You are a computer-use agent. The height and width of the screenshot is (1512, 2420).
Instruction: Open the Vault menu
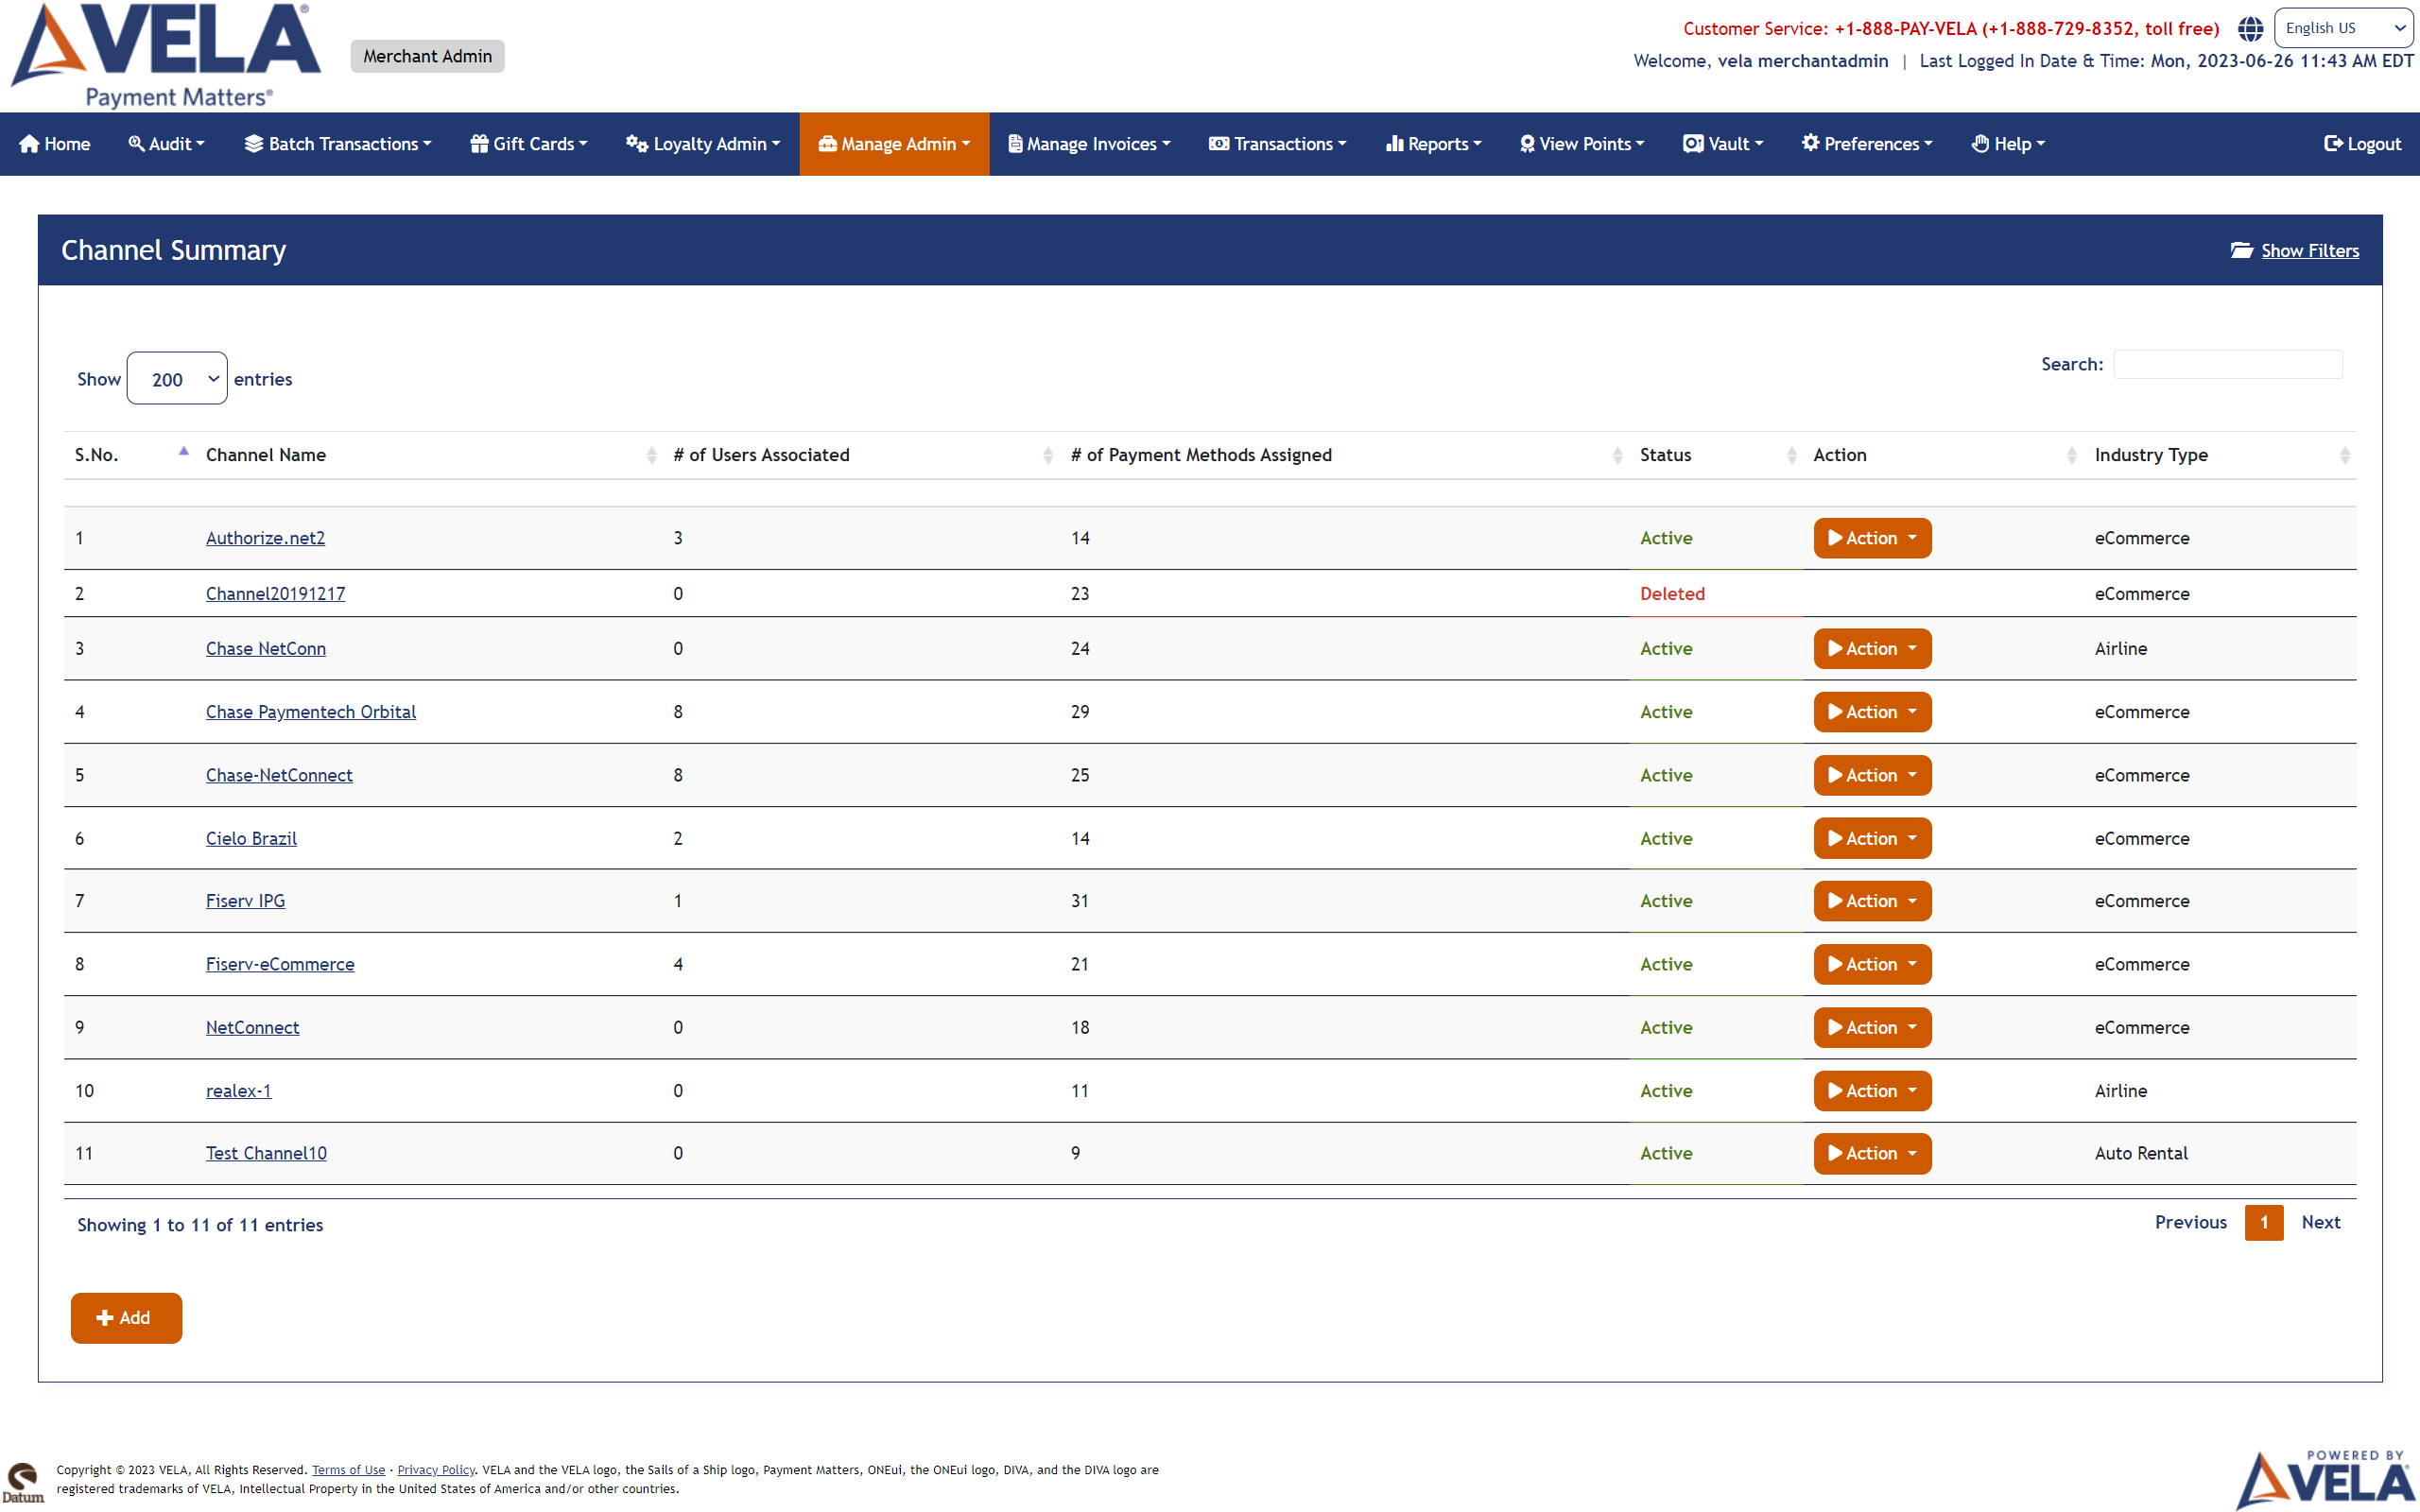pos(1722,144)
